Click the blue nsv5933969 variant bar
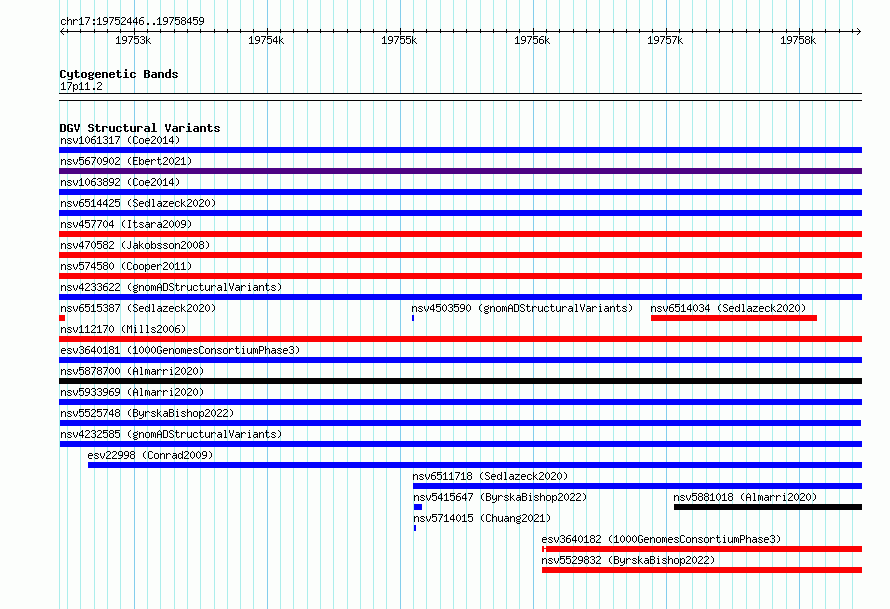The width and height of the screenshot is (890, 609). pyautogui.click(x=460, y=402)
